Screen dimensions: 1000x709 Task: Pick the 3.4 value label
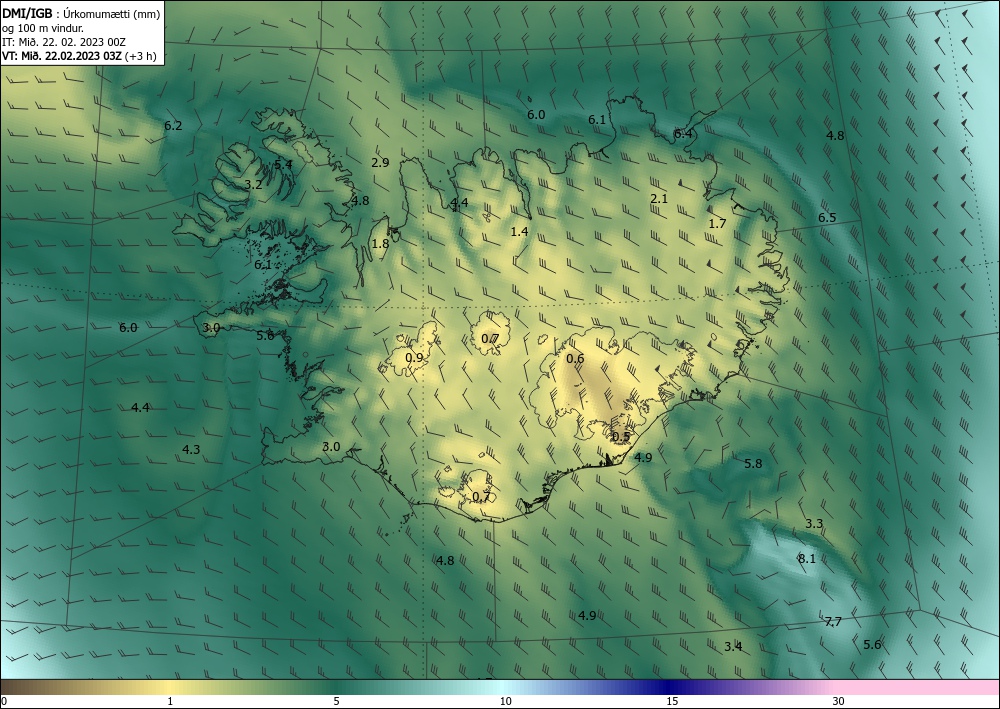click(733, 647)
